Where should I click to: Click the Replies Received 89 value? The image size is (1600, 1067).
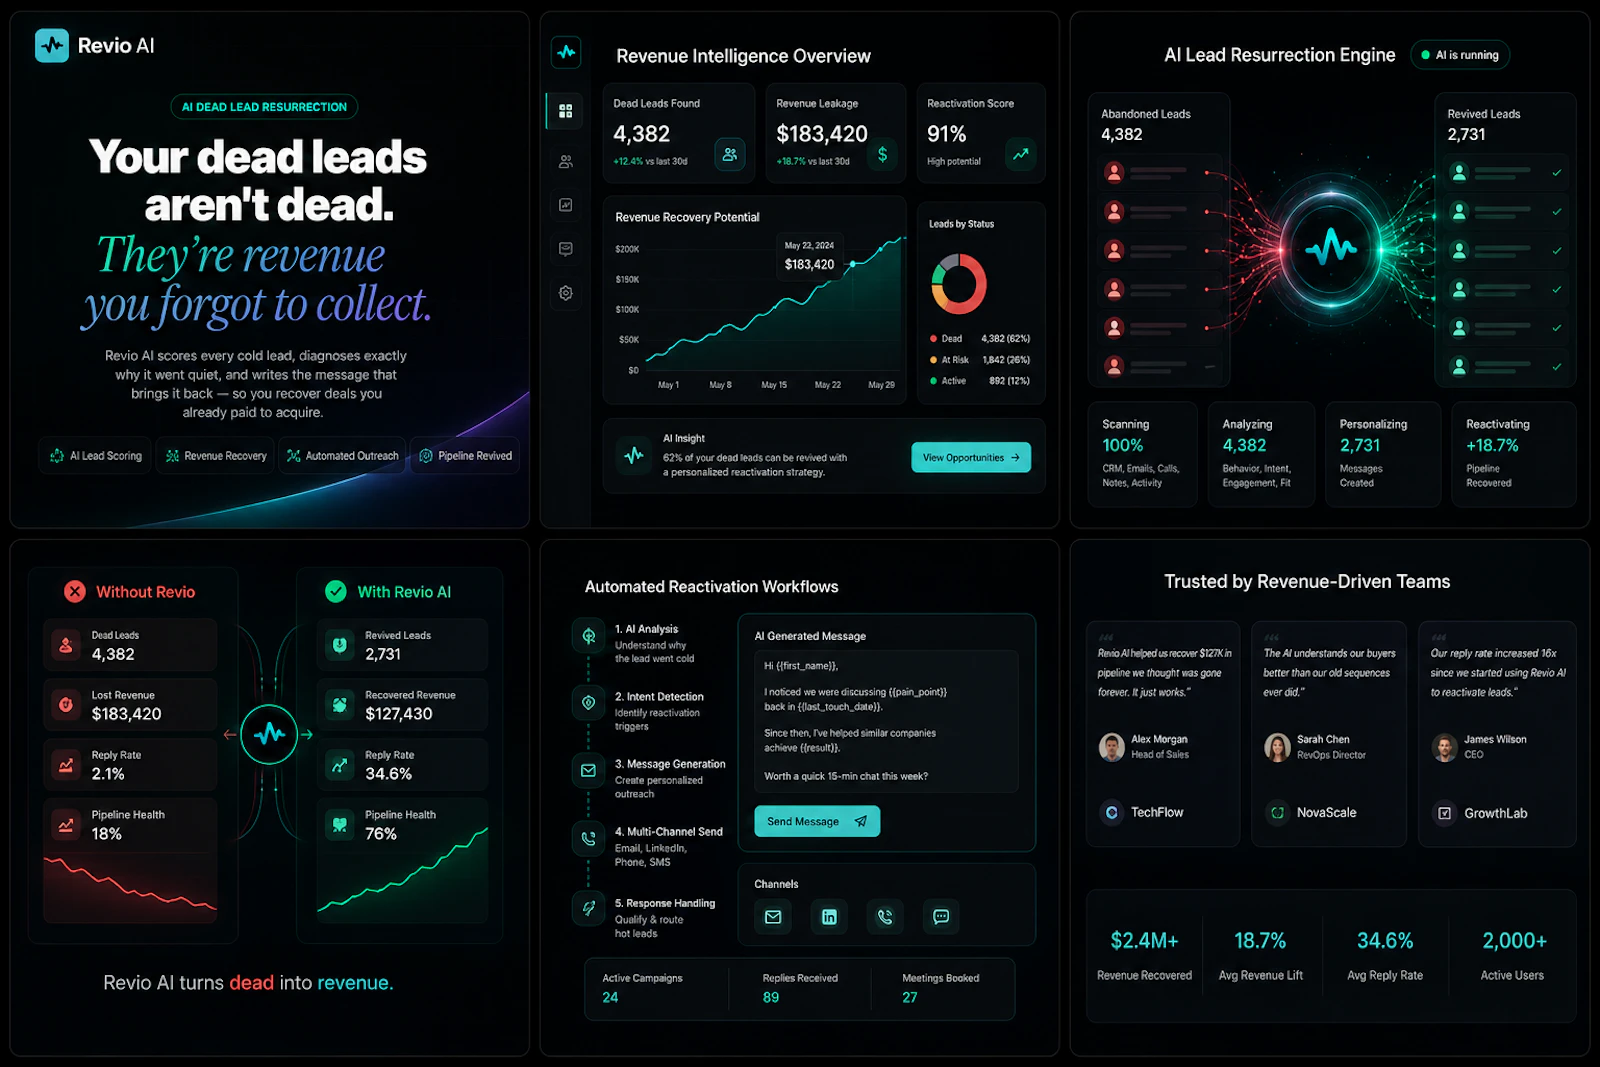click(771, 997)
